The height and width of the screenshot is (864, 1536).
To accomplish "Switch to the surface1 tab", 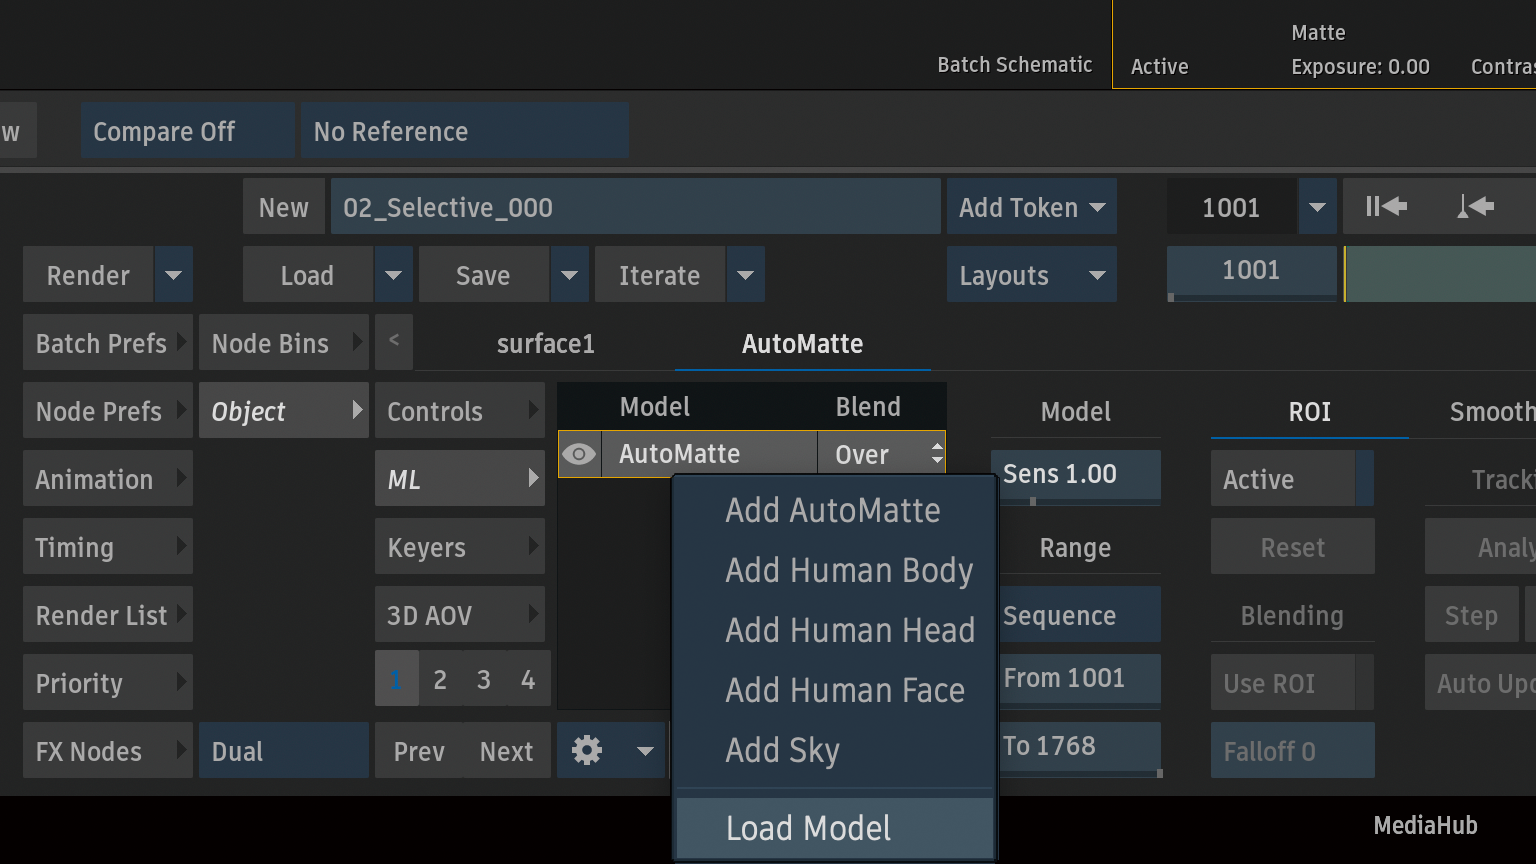I will pos(545,344).
